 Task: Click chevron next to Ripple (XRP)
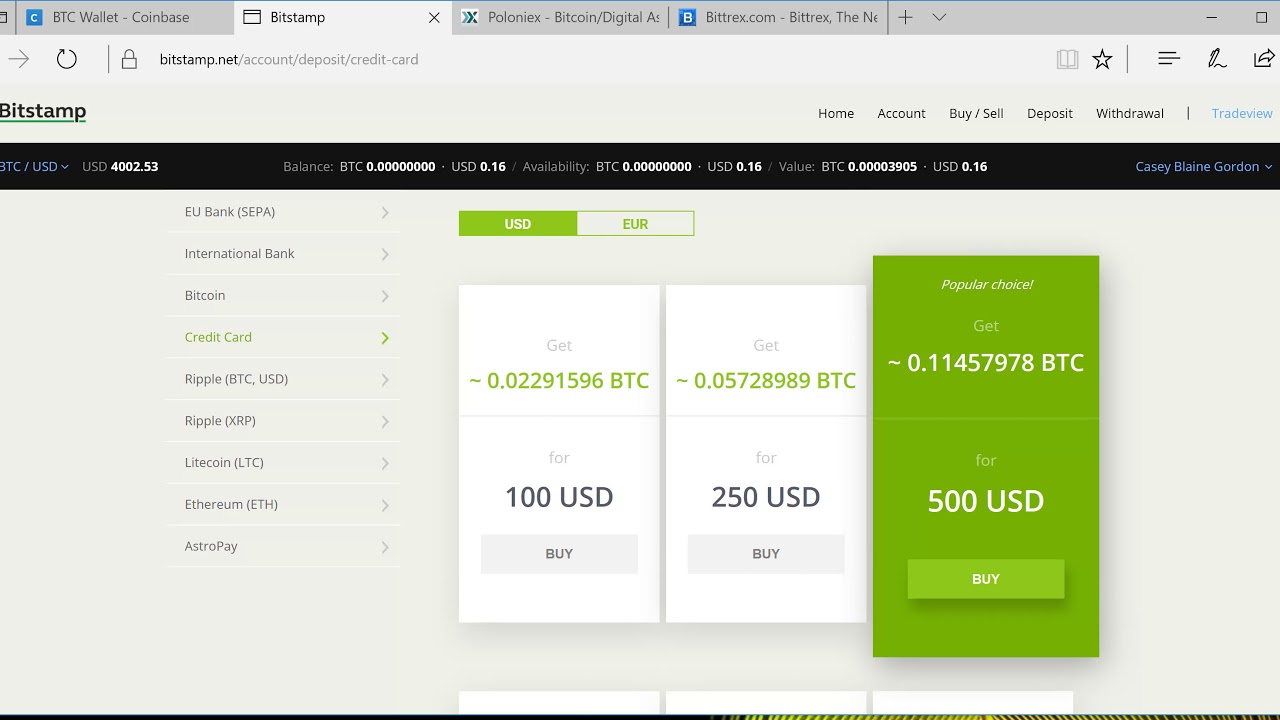385,422
